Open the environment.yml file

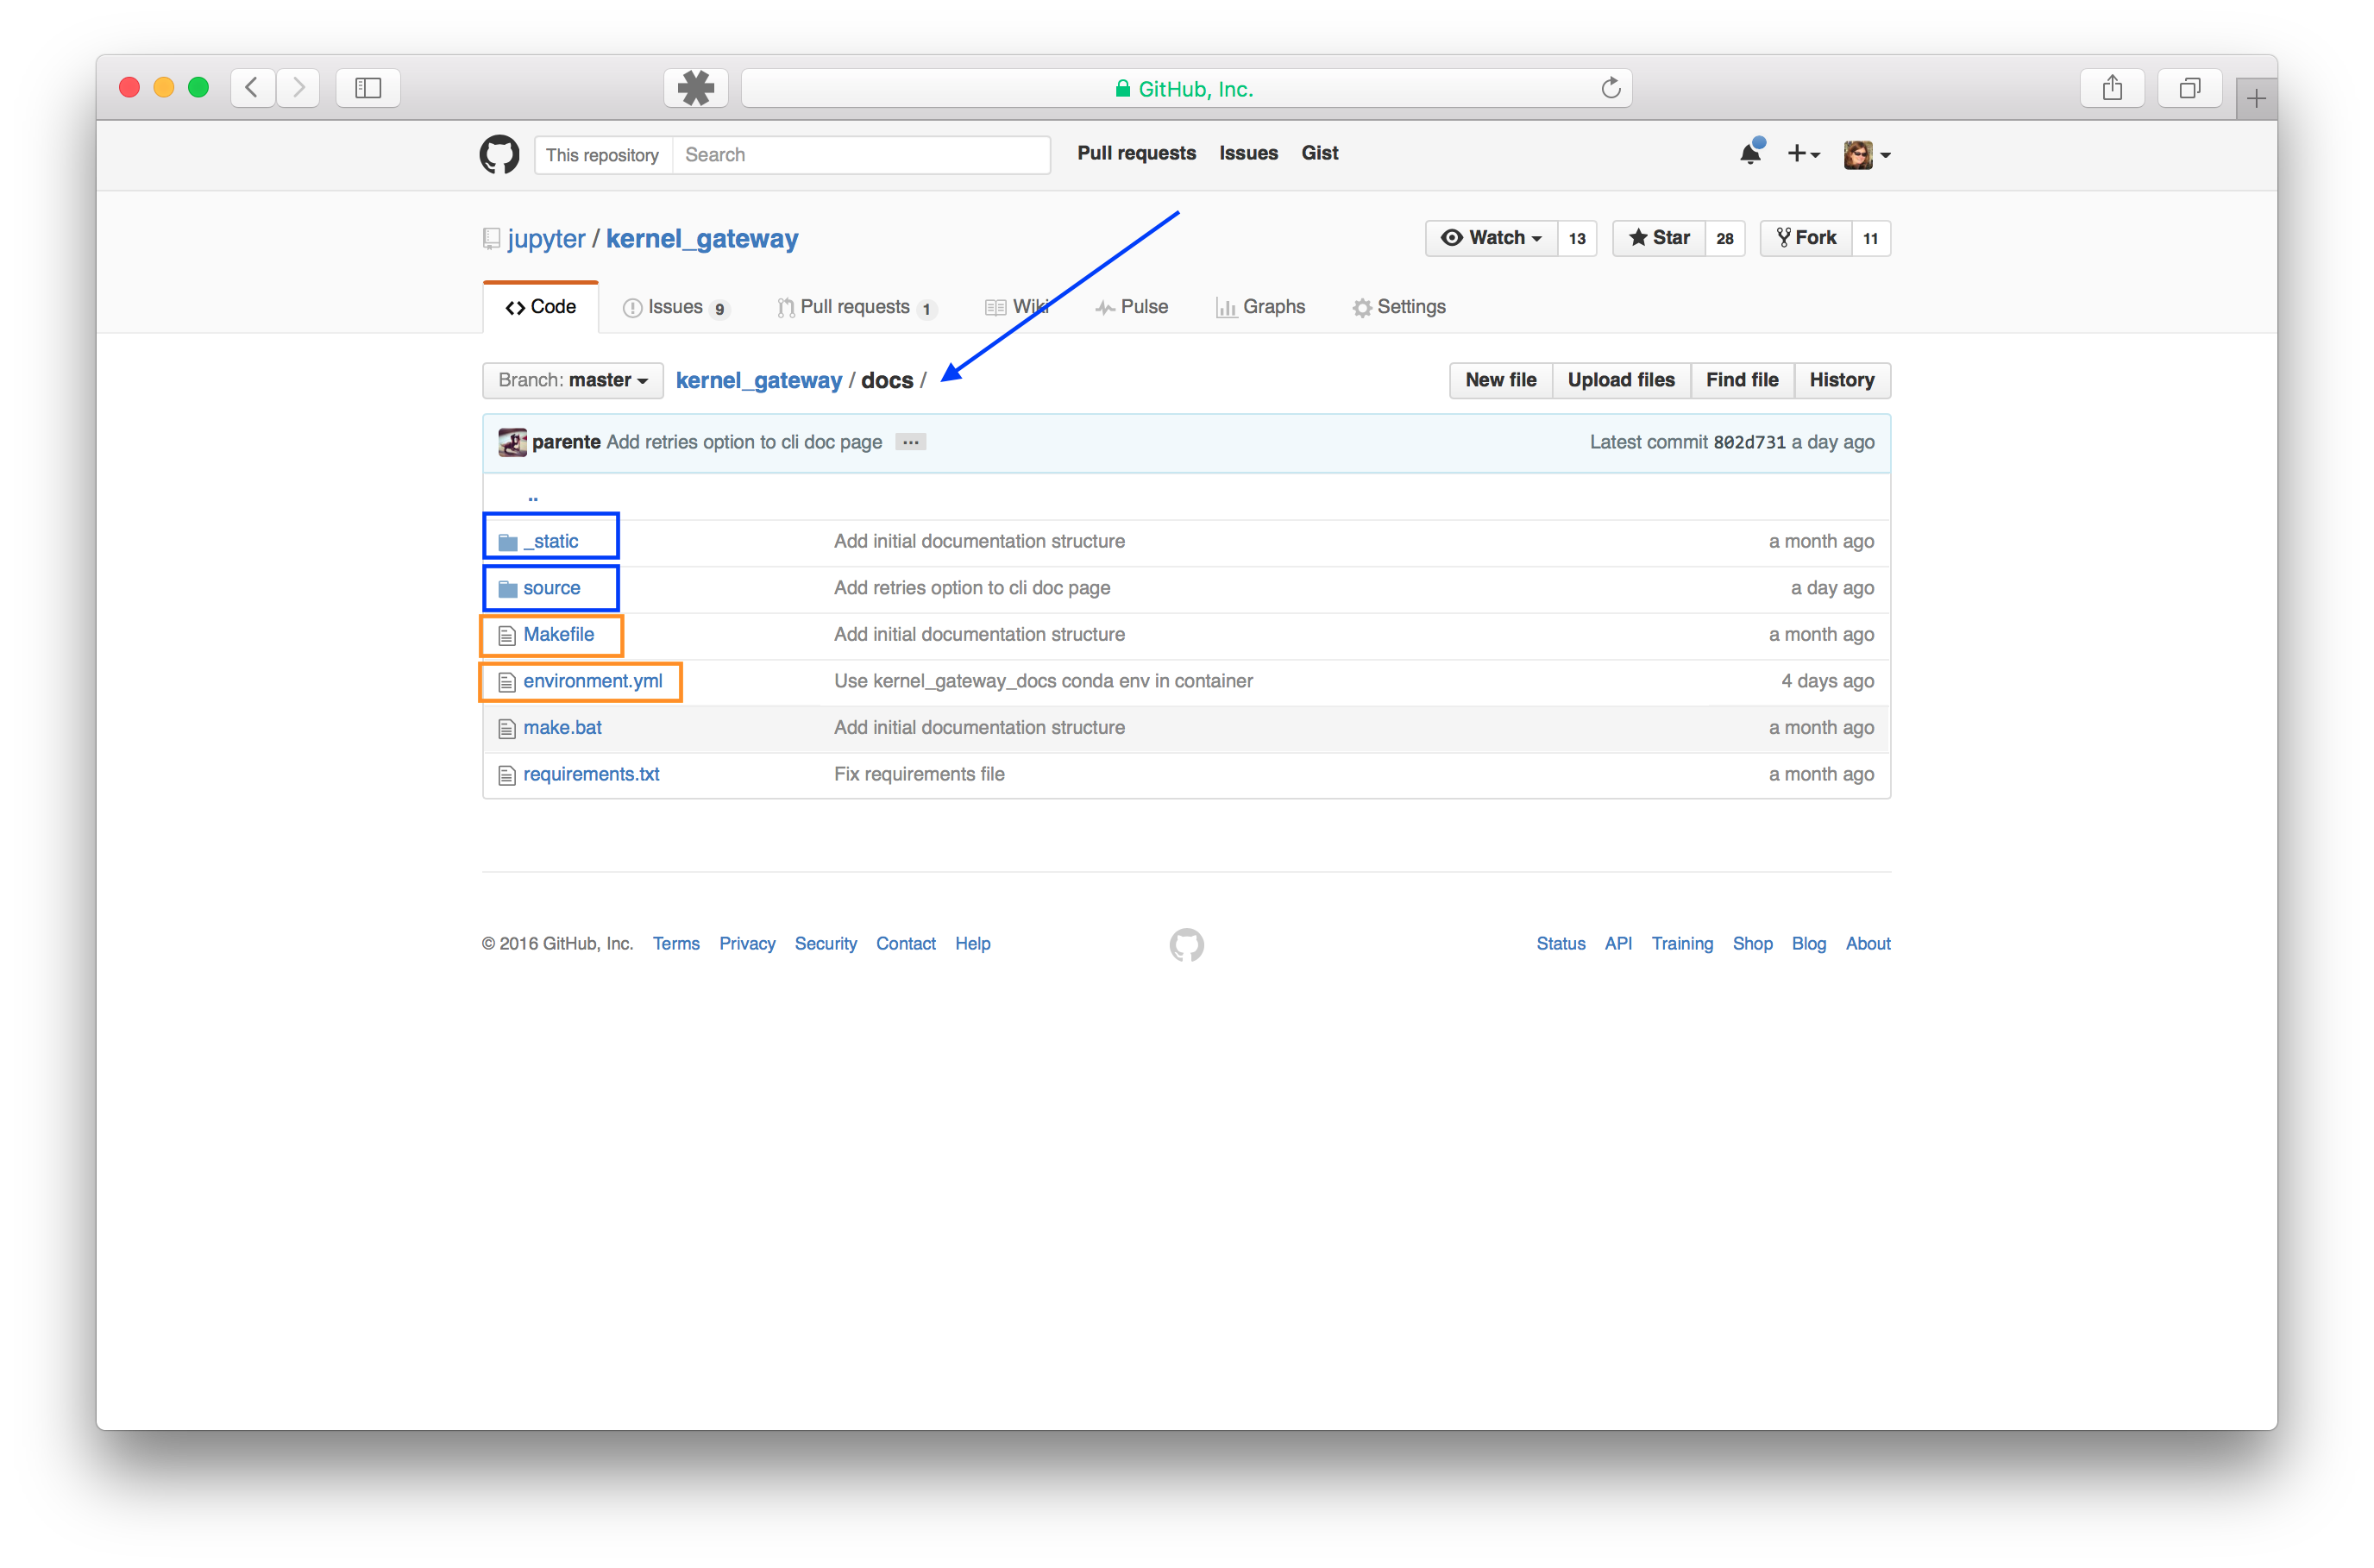[x=592, y=681]
